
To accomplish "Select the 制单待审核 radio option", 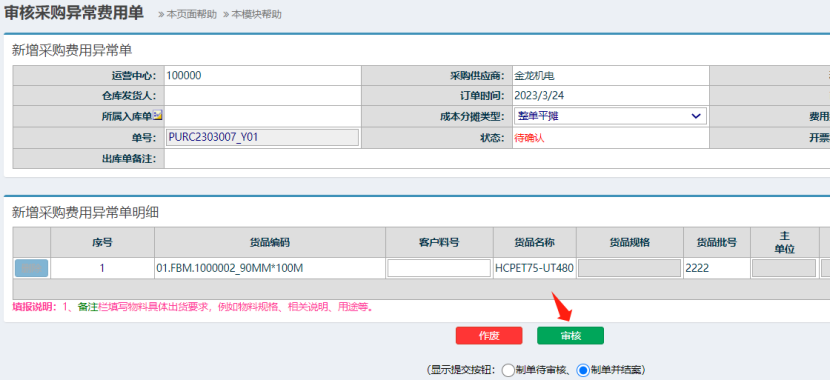I will tap(508, 370).
